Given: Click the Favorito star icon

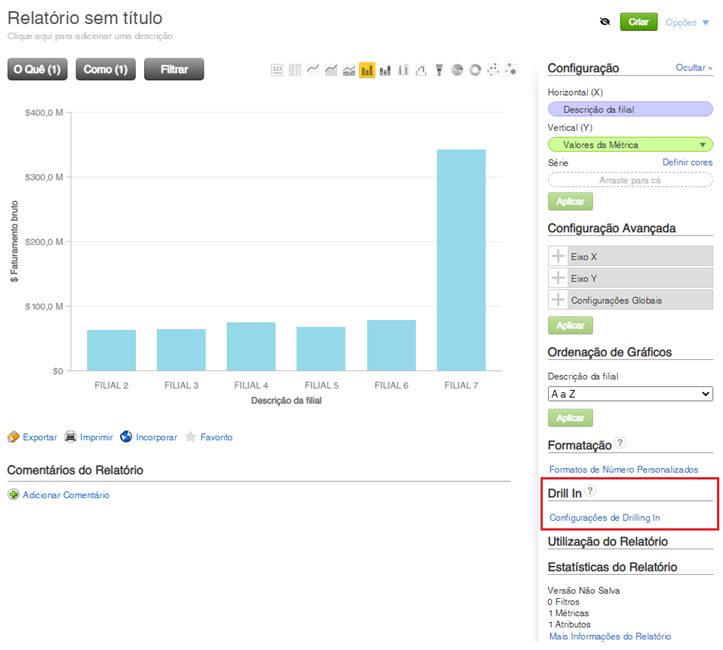Looking at the screenshot, I should click(x=190, y=436).
